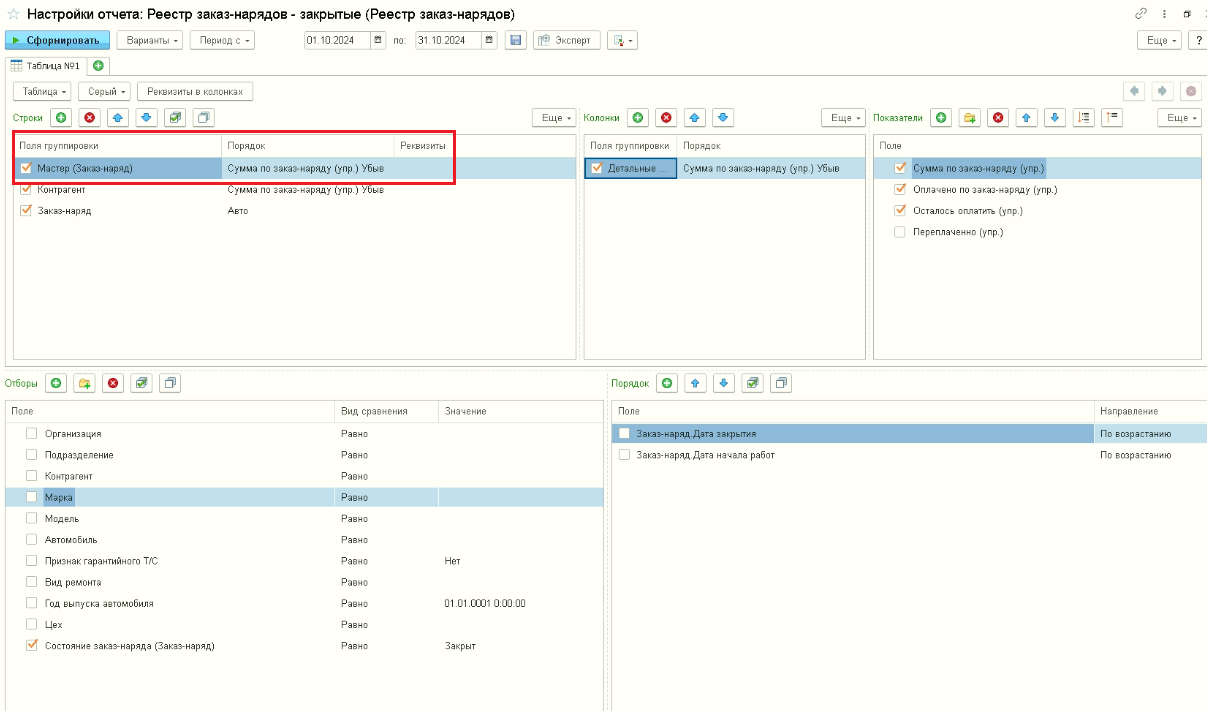Open the dropdown next to the Эксперт button

coord(623,40)
